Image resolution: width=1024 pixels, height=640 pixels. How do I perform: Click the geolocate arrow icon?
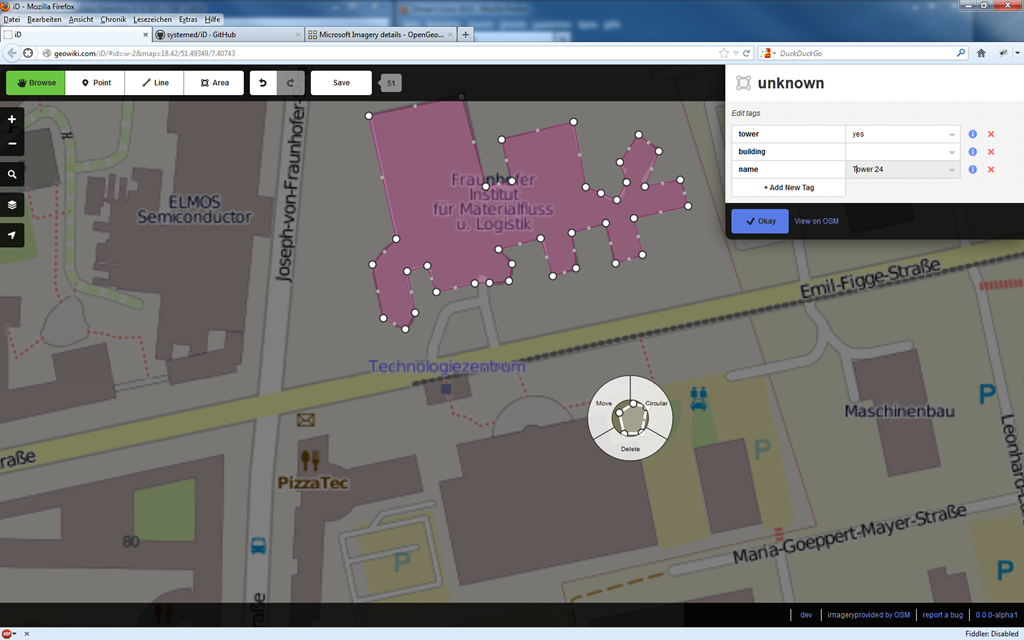tap(12, 235)
